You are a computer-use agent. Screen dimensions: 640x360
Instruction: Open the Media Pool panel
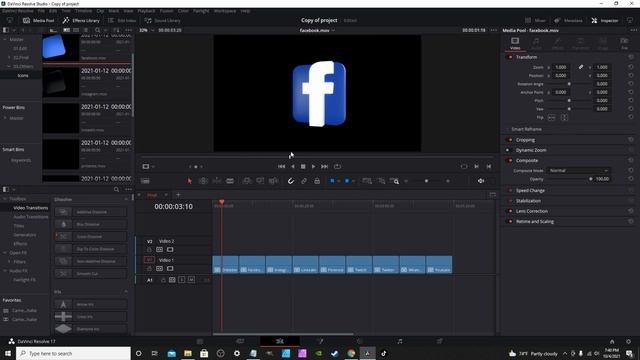click(x=38, y=20)
